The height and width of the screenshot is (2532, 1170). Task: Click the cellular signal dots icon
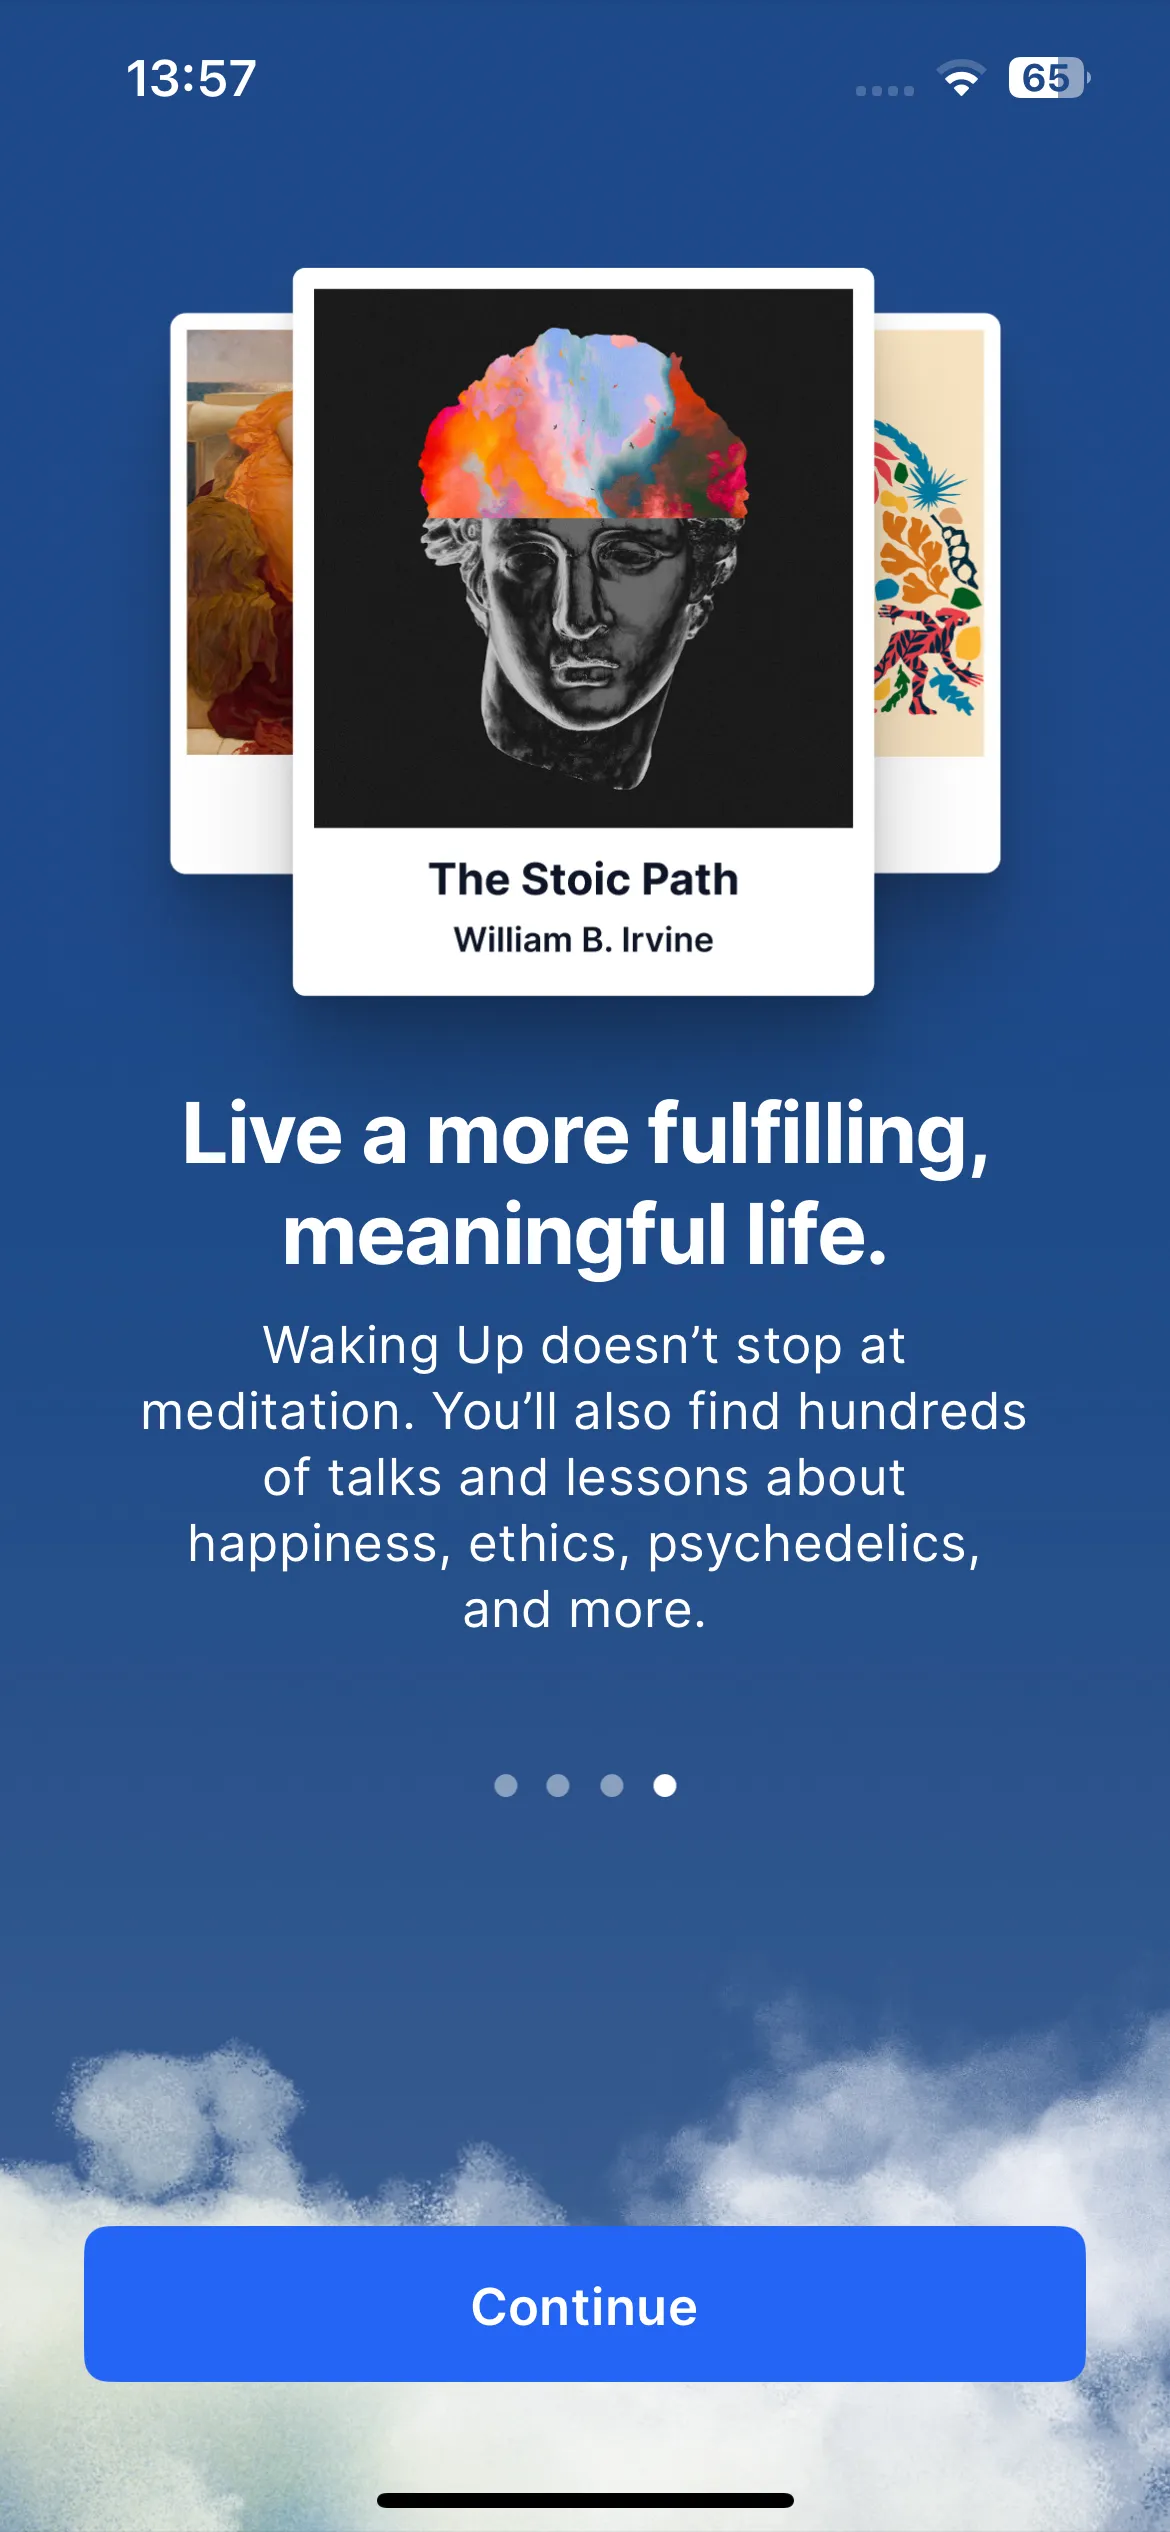click(885, 90)
